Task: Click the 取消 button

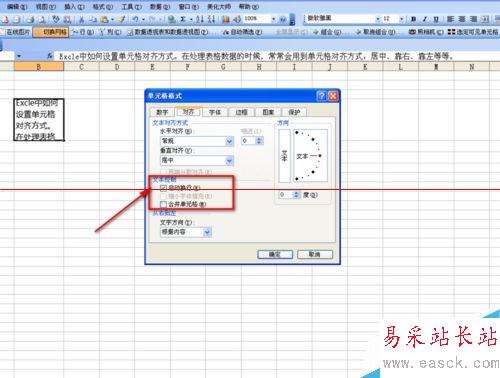Action: tap(315, 255)
